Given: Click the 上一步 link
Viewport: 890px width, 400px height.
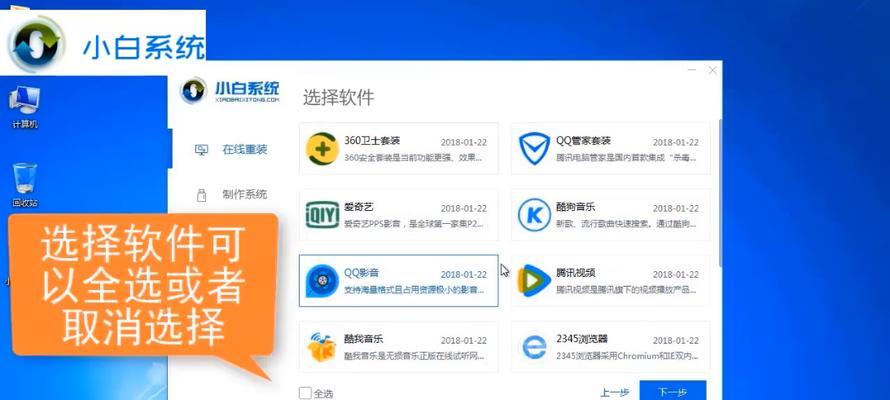Looking at the screenshot, I should pyautogui.click(x=614, y=392).
